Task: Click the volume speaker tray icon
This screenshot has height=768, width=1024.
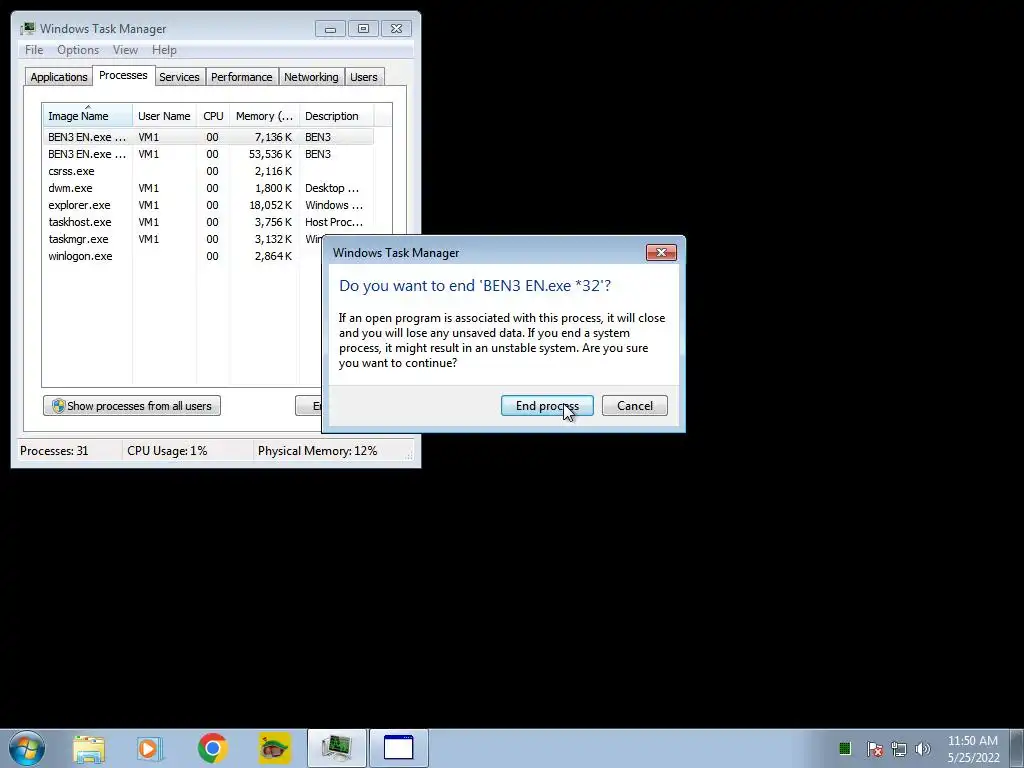Action: pos(922,749)
